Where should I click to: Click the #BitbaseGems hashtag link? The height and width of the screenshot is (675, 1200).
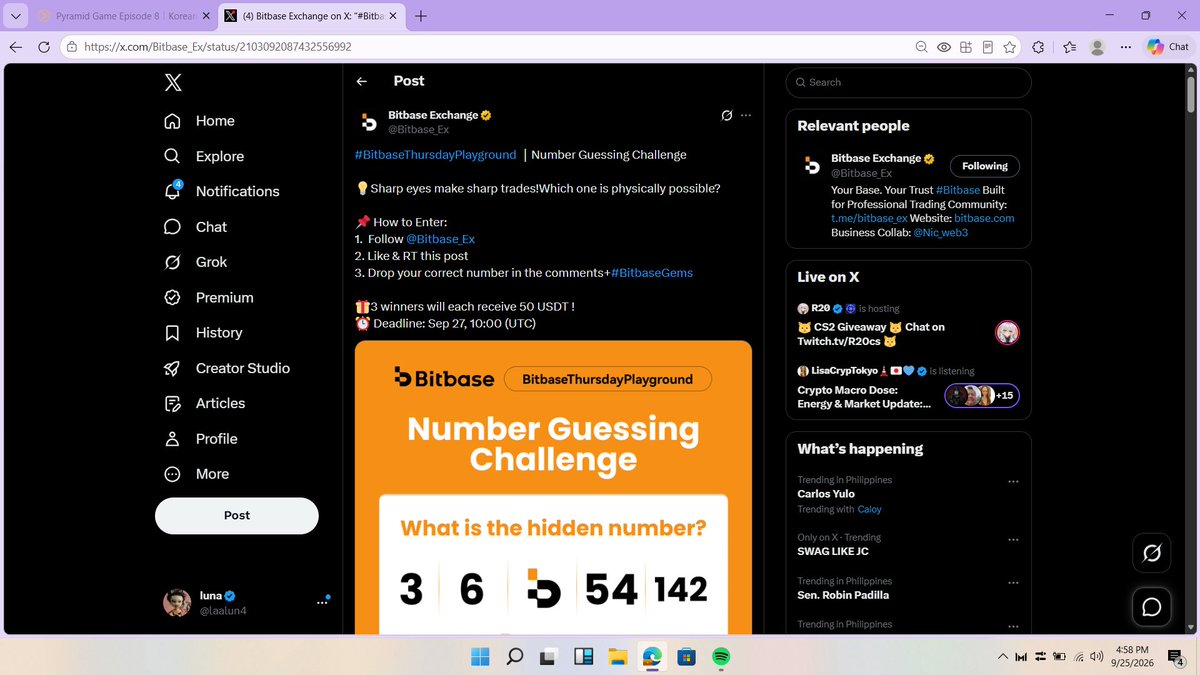point(652,273)
